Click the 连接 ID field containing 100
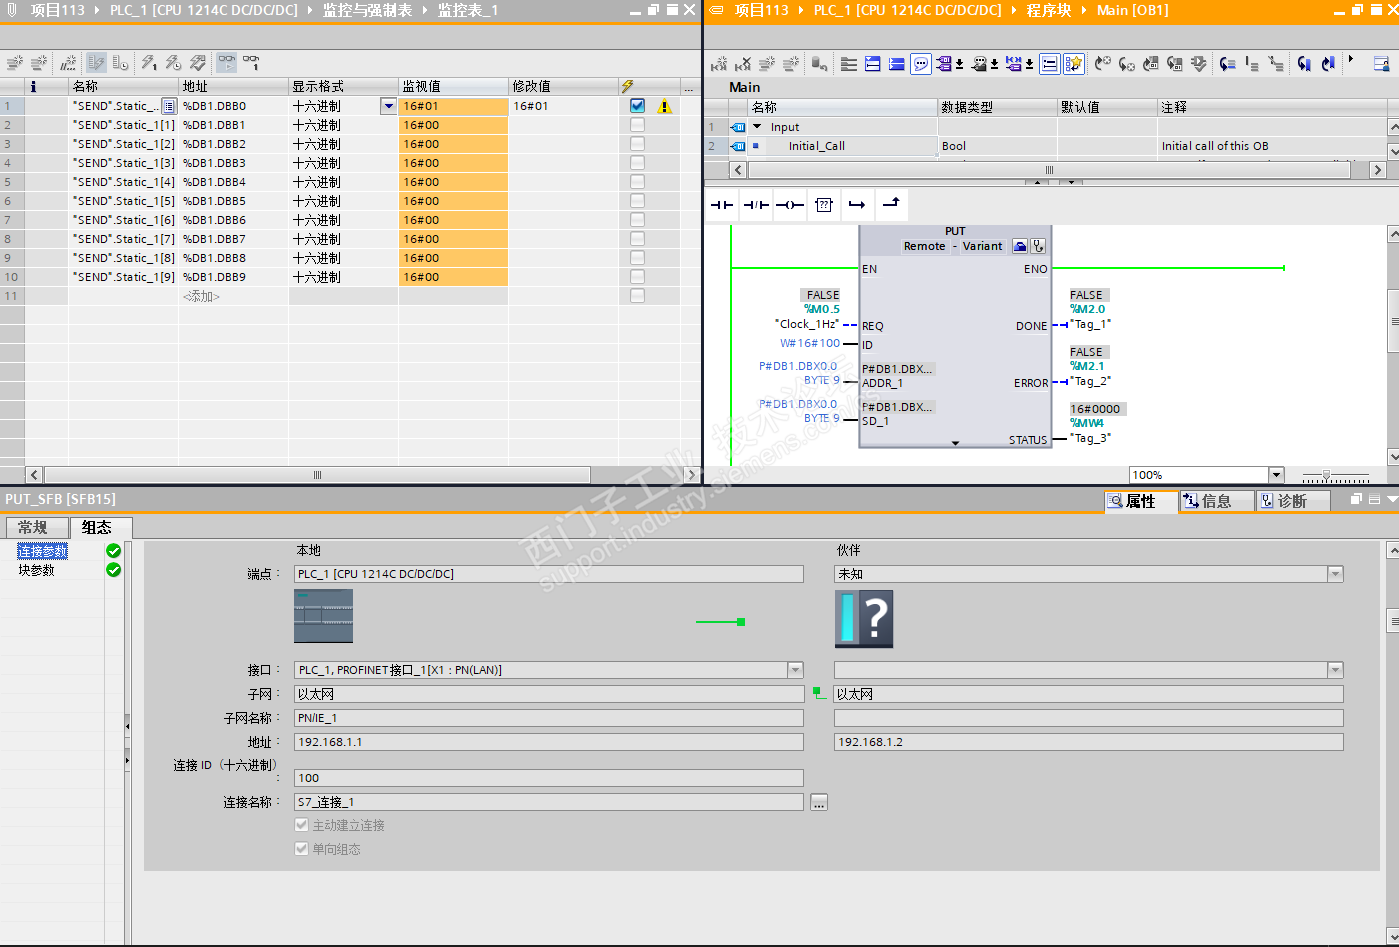This screenshot has height=947, width=1399. (548, 778)
